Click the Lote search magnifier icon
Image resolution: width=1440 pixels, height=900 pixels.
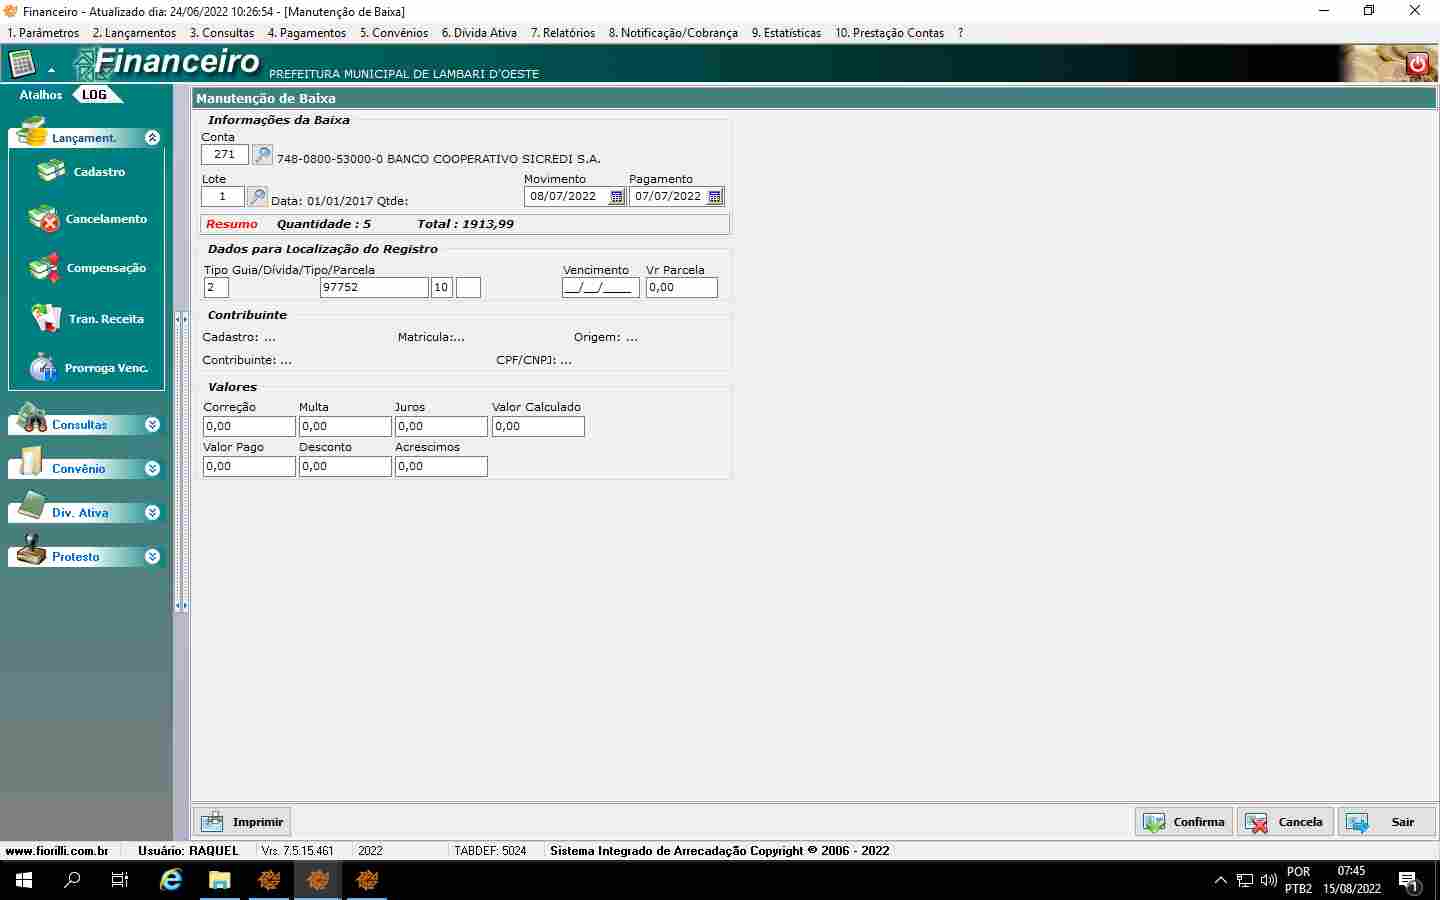click(x=257, y=197)
